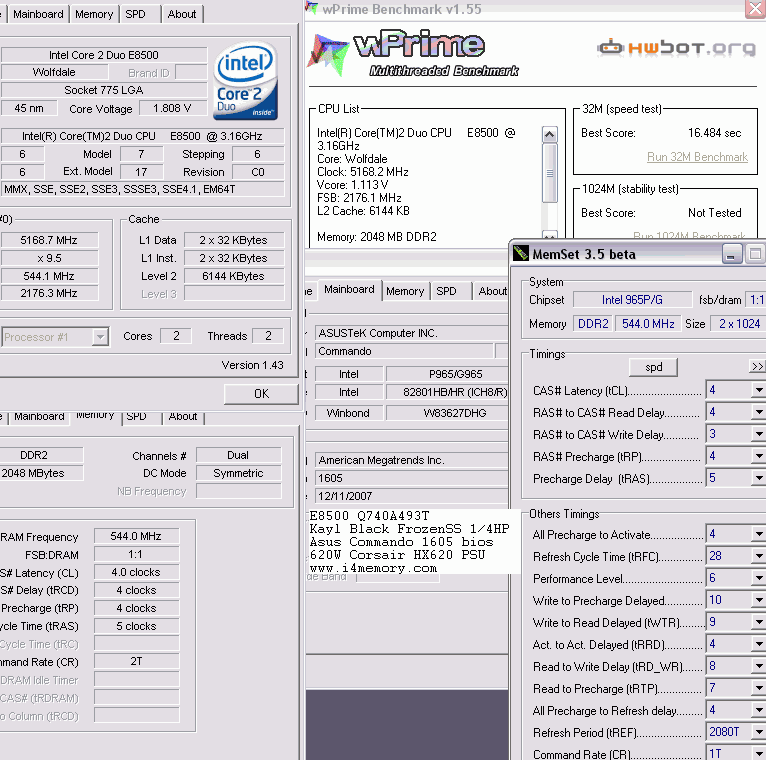Screen dimensions: 766x760
Task: Click the 2080T refresh period value
Action: point(728,732)
